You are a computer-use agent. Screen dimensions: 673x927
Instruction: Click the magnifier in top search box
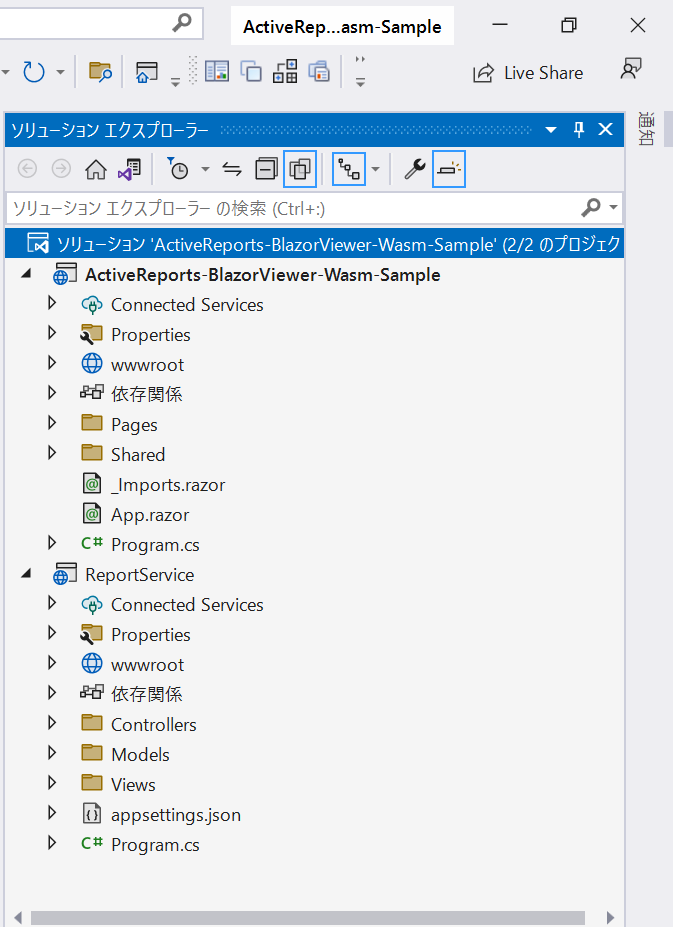click(x=182, y=22)
